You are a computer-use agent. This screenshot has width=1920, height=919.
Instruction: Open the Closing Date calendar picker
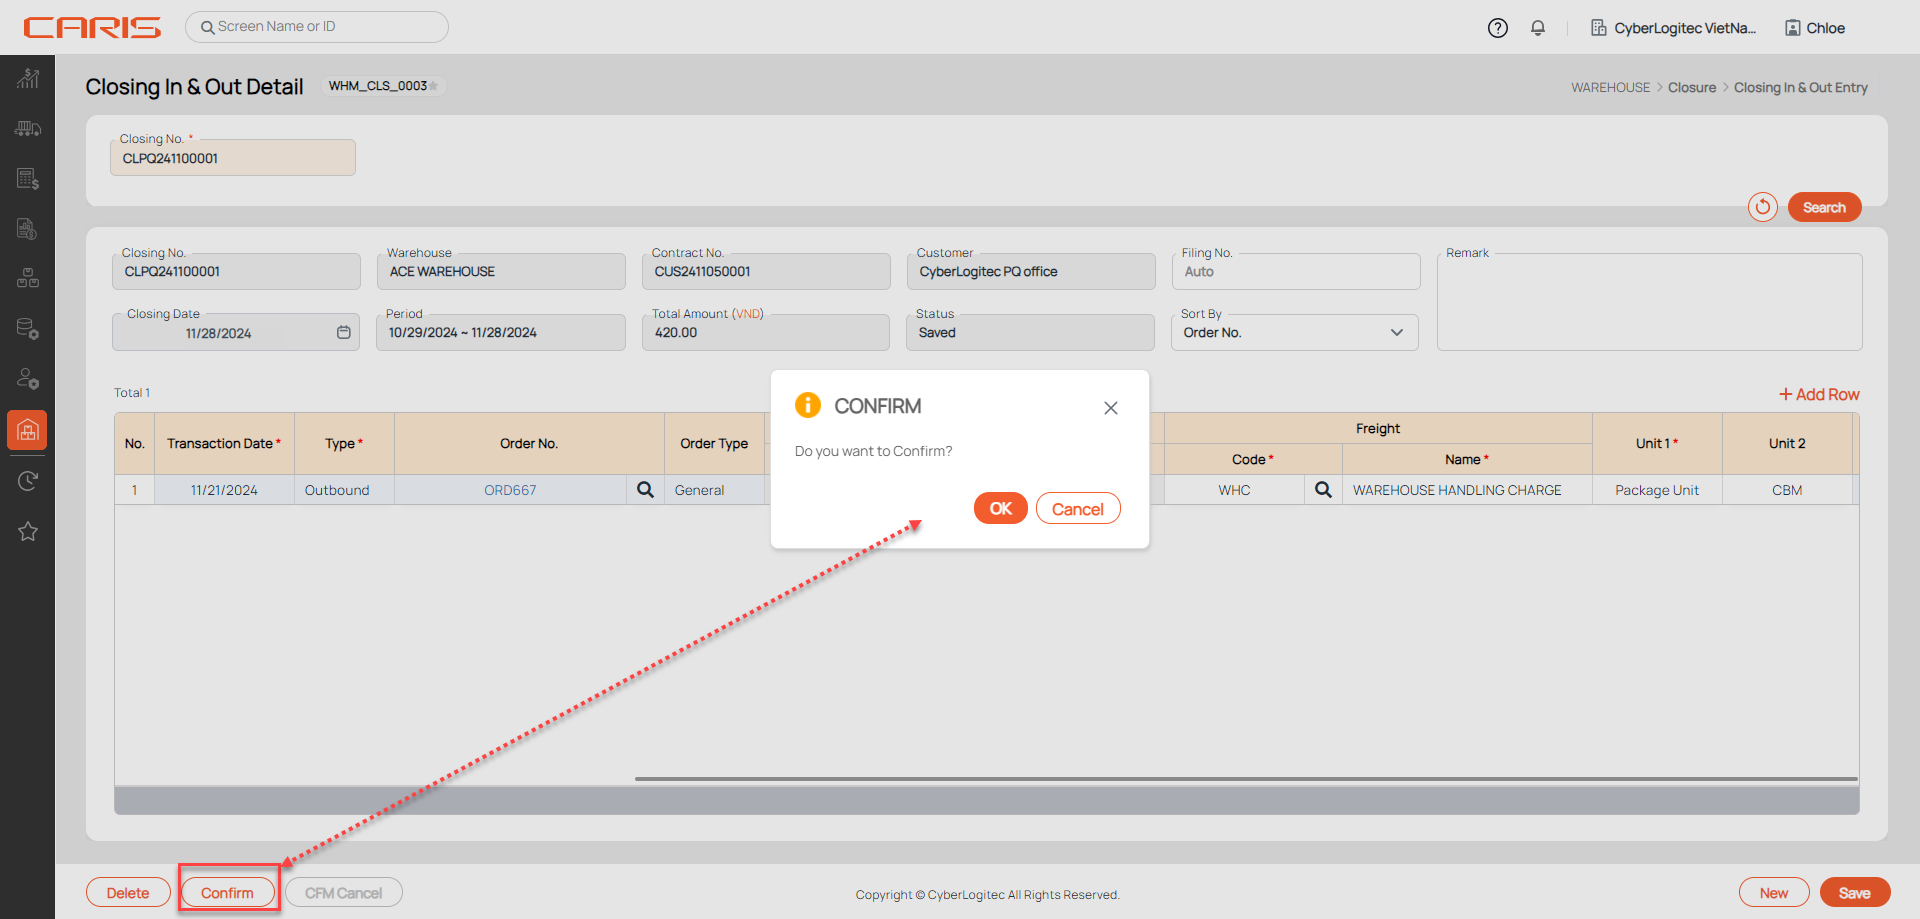(343, 332)
